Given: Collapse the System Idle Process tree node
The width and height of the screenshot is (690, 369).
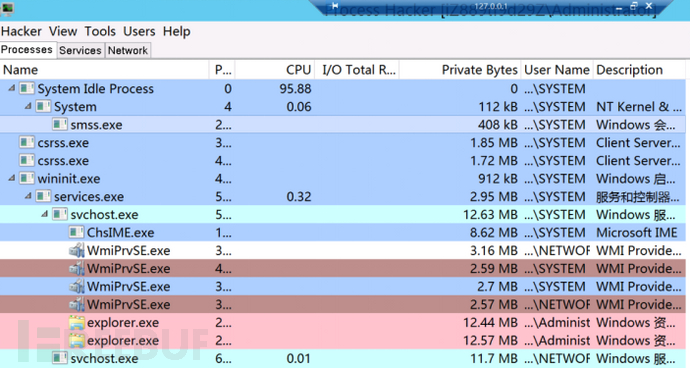Looking at the screenshot, I should click(12, 88).
